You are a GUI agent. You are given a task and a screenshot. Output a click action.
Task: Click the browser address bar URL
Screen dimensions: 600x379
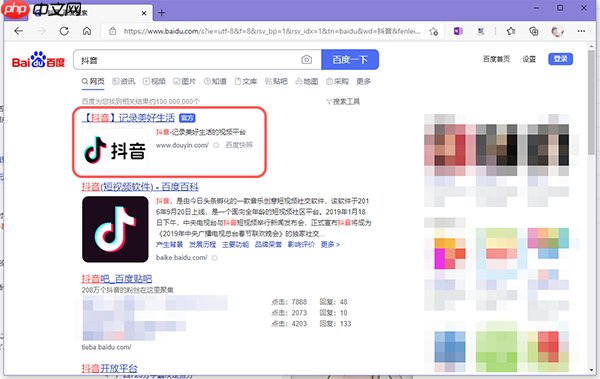pos(272,31)
